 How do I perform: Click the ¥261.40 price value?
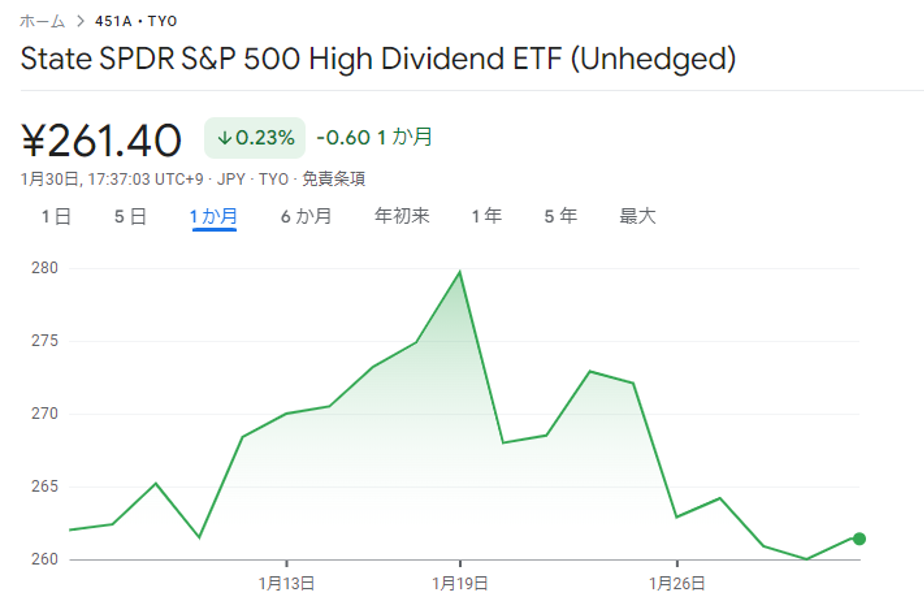(102, 140)
